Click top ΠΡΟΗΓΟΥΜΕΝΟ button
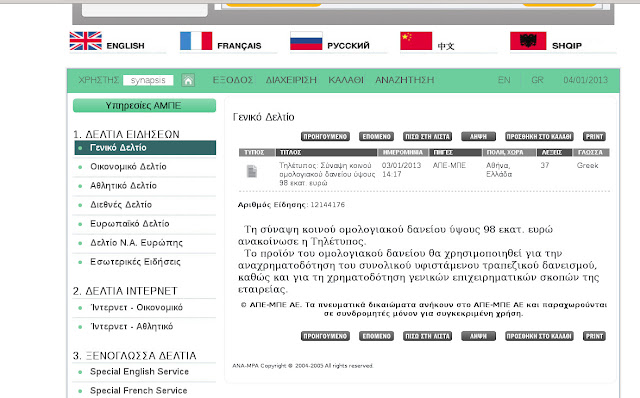 tap(325, 136)
